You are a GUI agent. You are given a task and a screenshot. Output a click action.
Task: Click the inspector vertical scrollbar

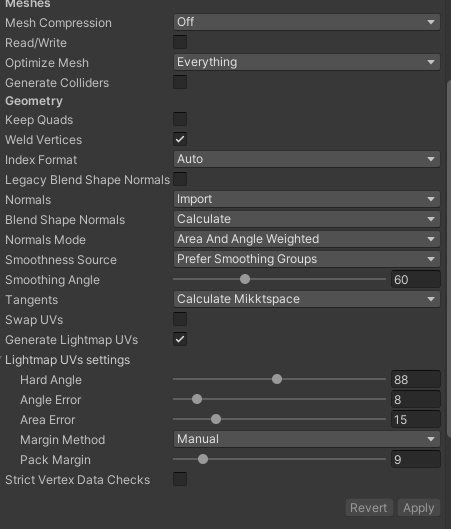(449, 258)
